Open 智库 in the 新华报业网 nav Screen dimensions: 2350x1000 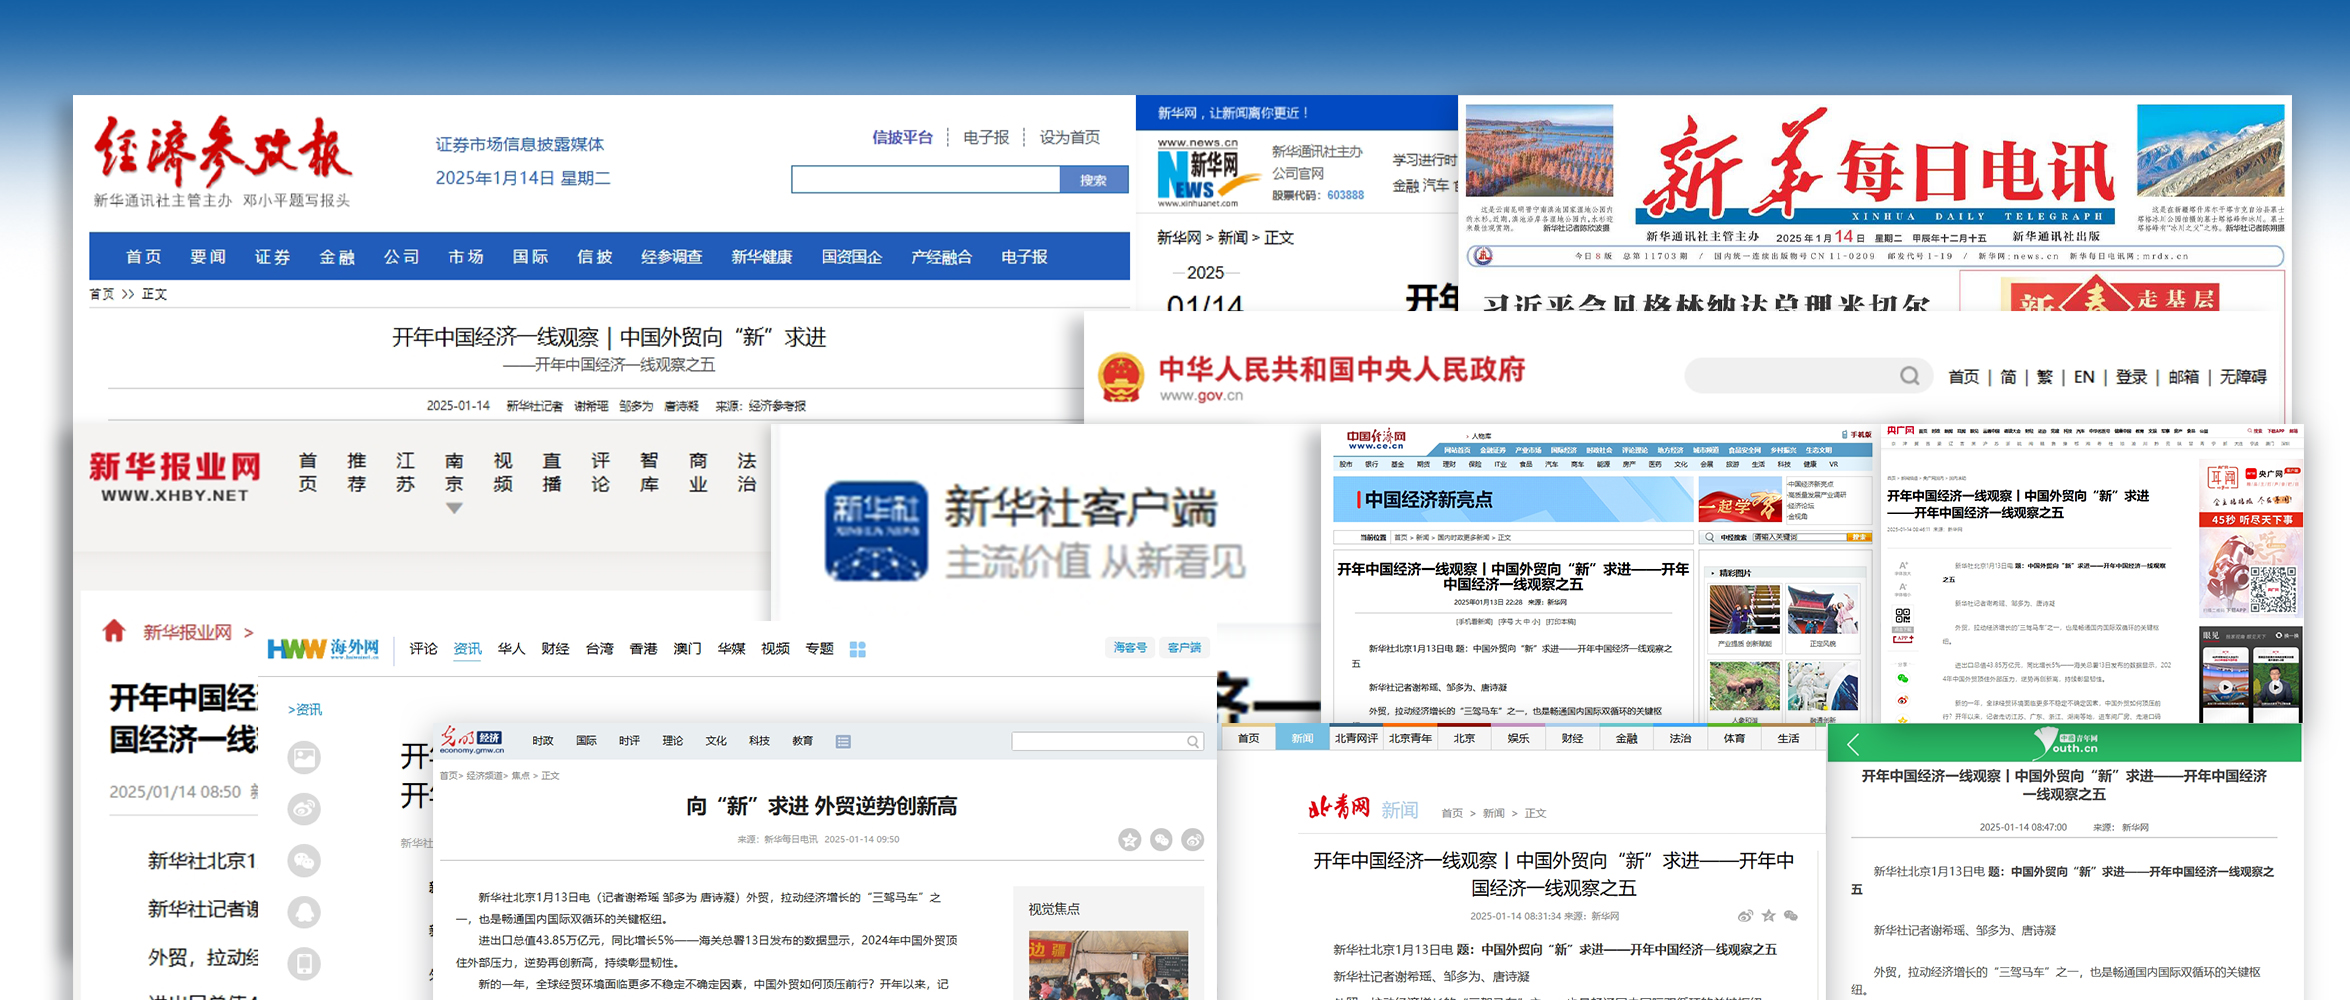649,472
